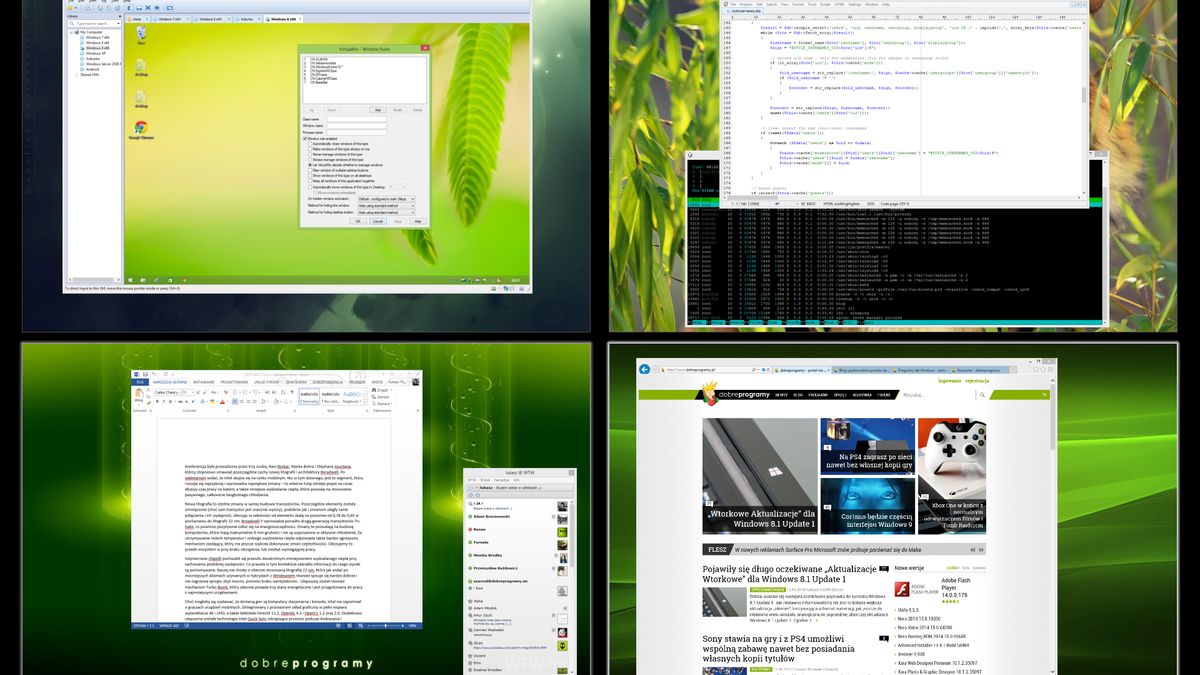Viewport: 1200px width, 675px height.
Task: Open Method for hiding taskbar button dropdown
Action: pyautogui.click(x=386, y=212)
